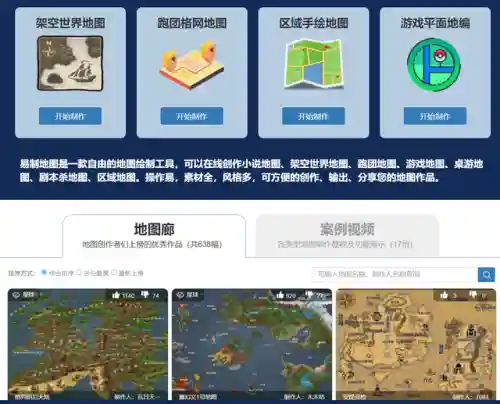
Task: Open the 区域手绘地图 card title
Action: point(314,23)
